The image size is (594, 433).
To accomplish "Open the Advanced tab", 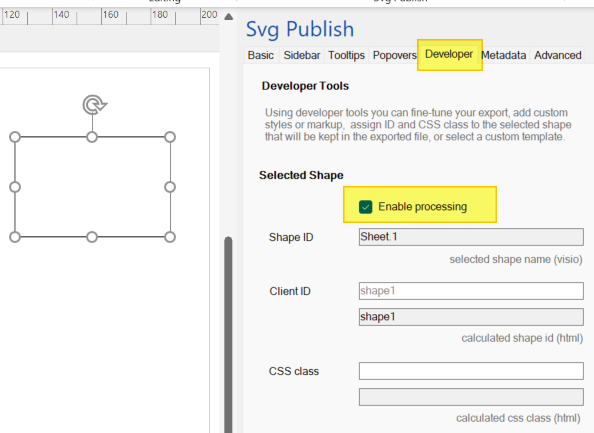I will tap(558, 55).
